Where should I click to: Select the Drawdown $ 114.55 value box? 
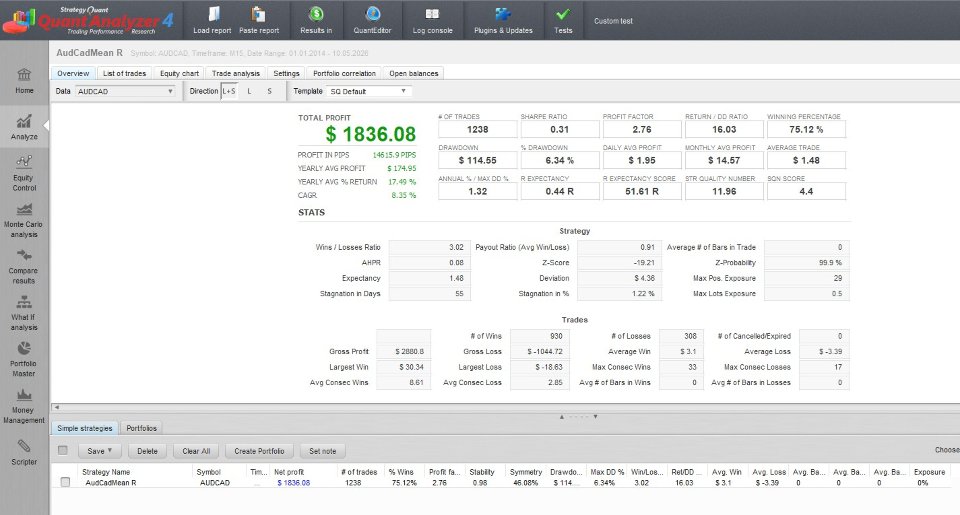(478, 160)
